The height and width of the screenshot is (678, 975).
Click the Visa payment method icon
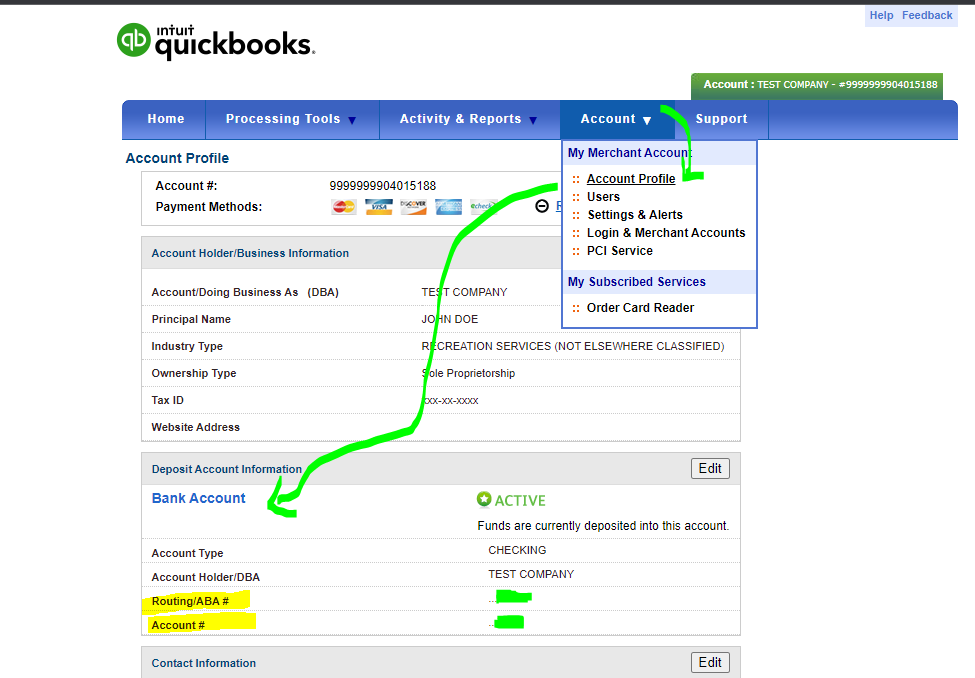point(379,207)
